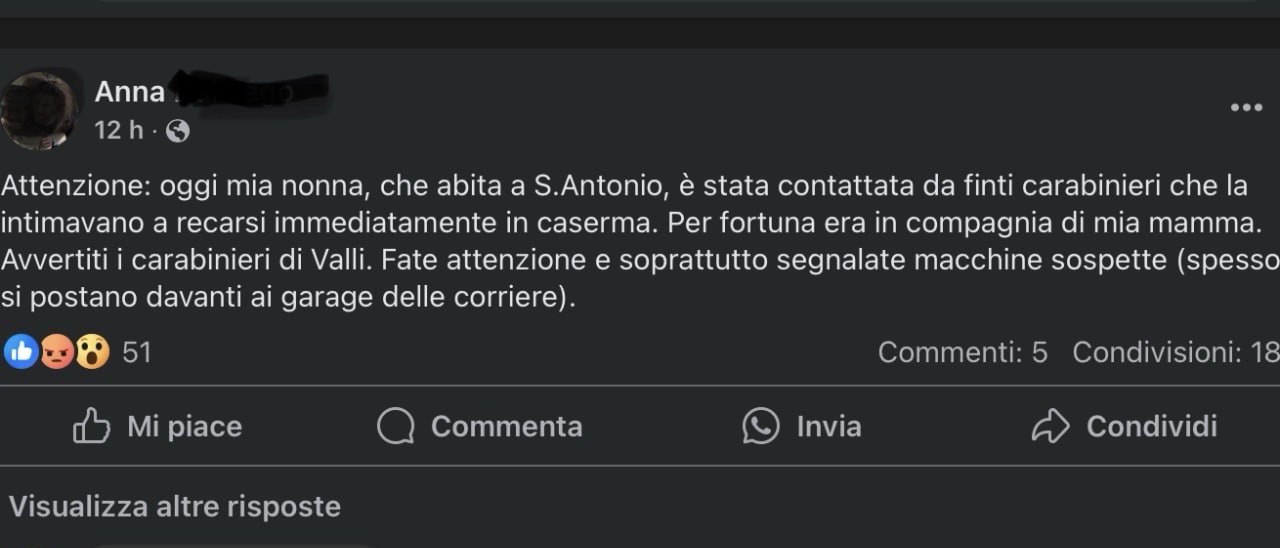Click the thumbs-up icon beside Mi piace
The height and width of the screenshot is (548, 1280).
(92, 426)
